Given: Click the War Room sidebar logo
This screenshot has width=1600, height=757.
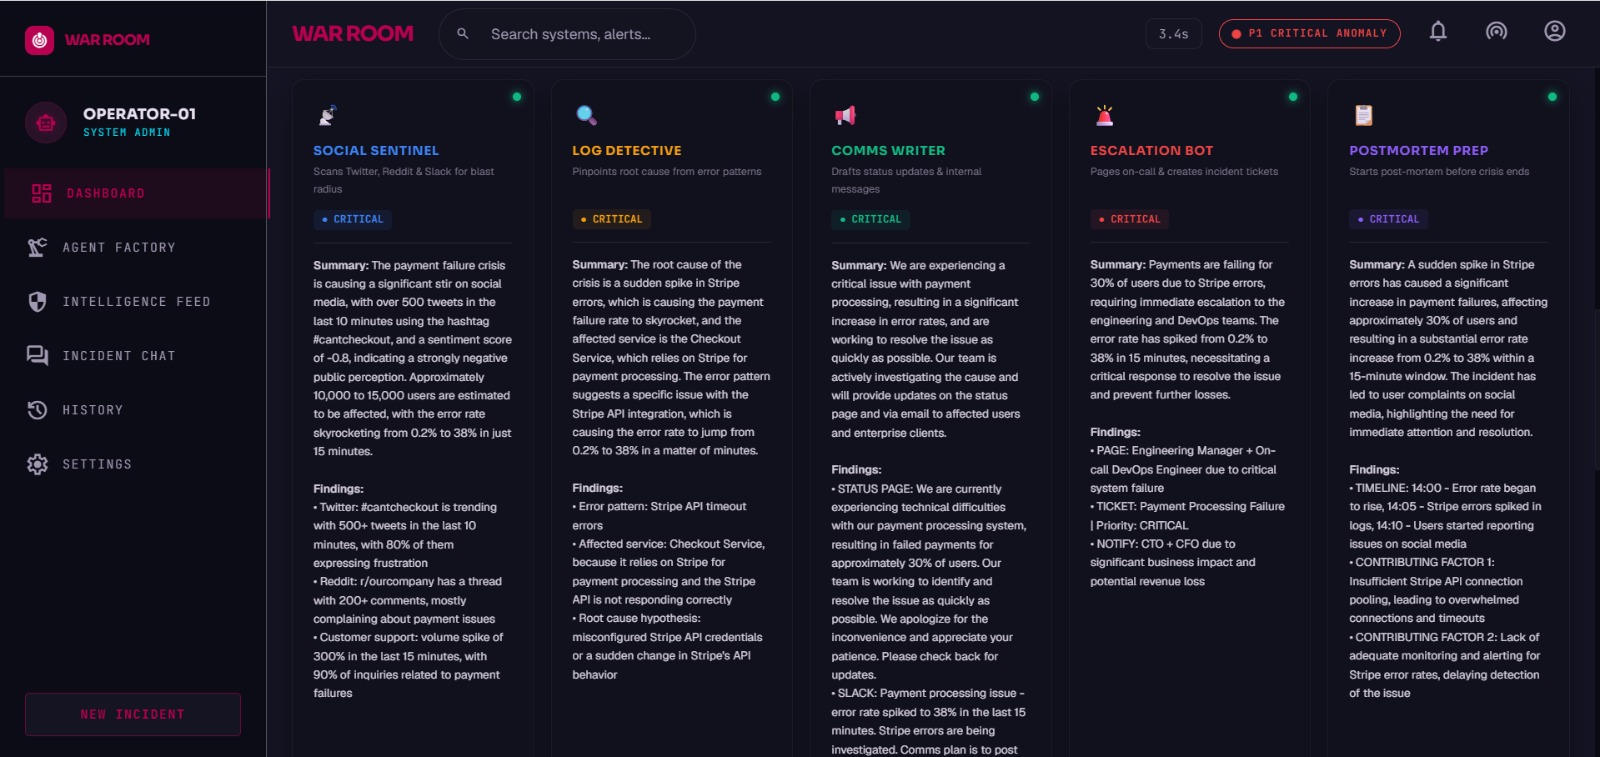Looking at the screenshot, I should coord(39,40).
